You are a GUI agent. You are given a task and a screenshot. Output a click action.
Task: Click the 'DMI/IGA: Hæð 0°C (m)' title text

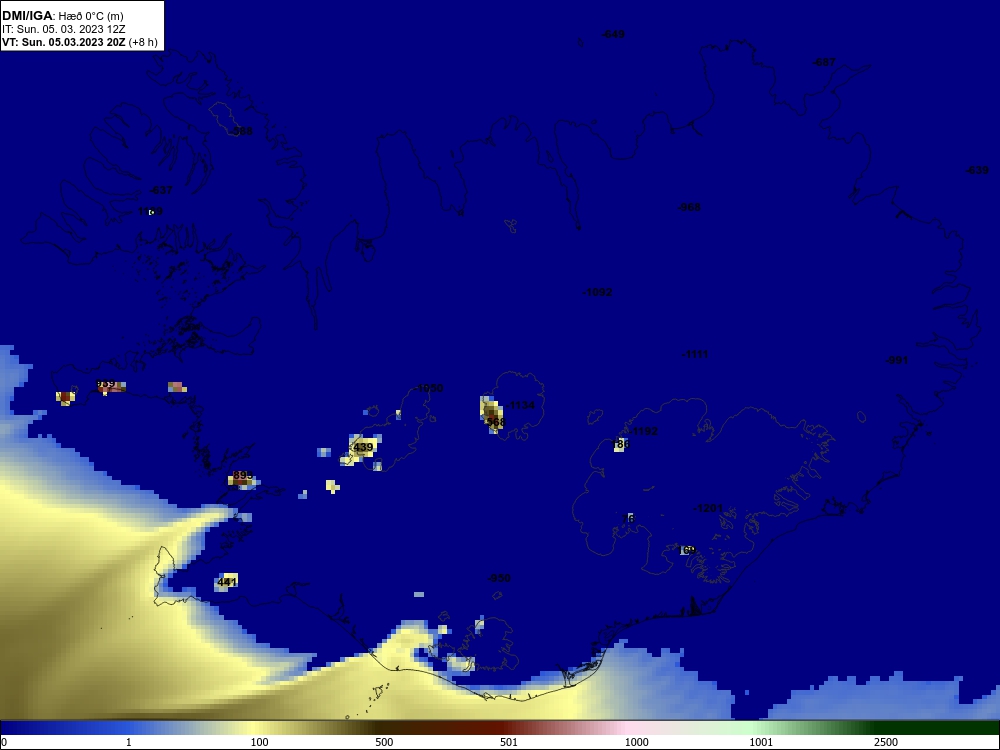[62, 16]
